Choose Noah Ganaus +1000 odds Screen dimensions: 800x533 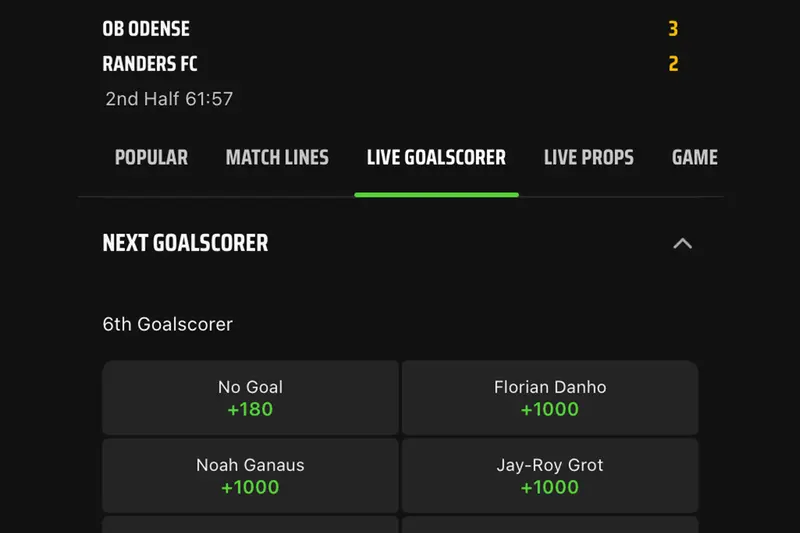[250, 476]
